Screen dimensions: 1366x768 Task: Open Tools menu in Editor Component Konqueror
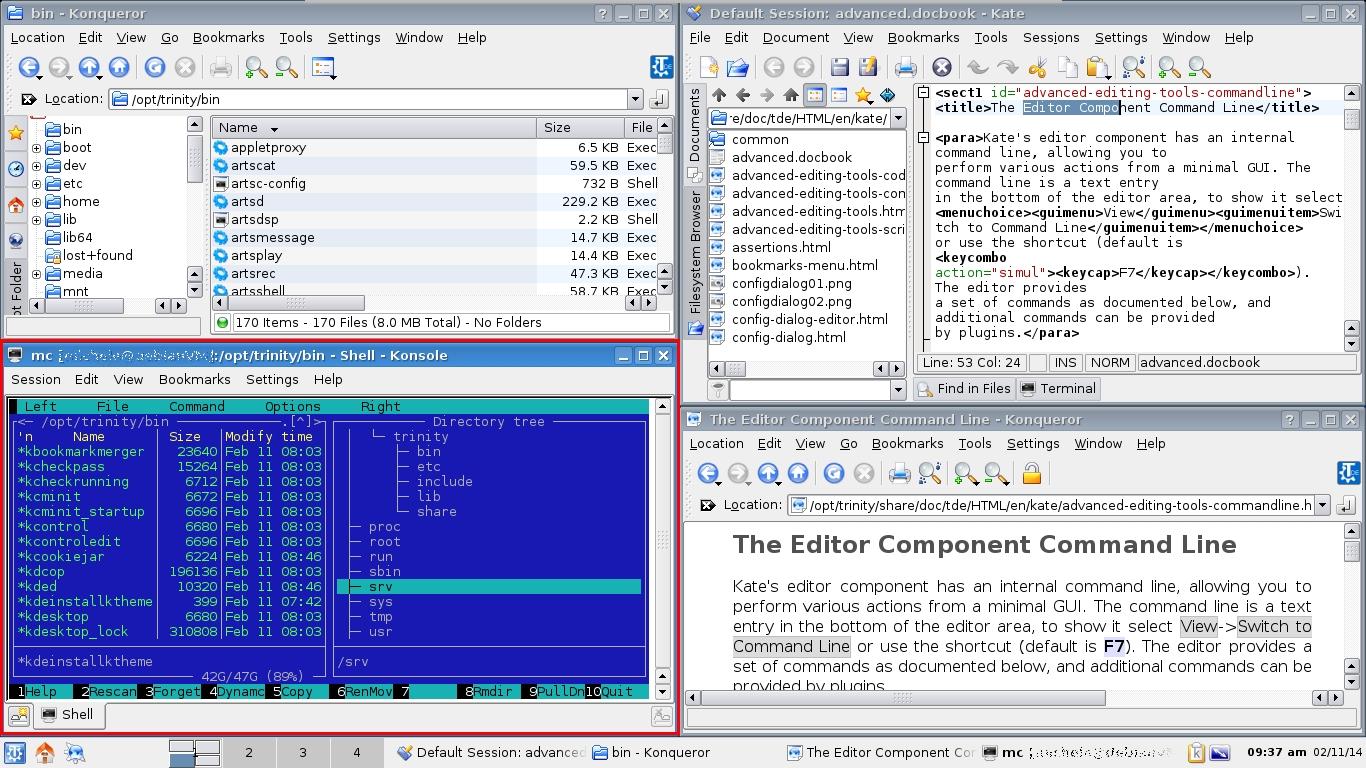coord(974,443)
